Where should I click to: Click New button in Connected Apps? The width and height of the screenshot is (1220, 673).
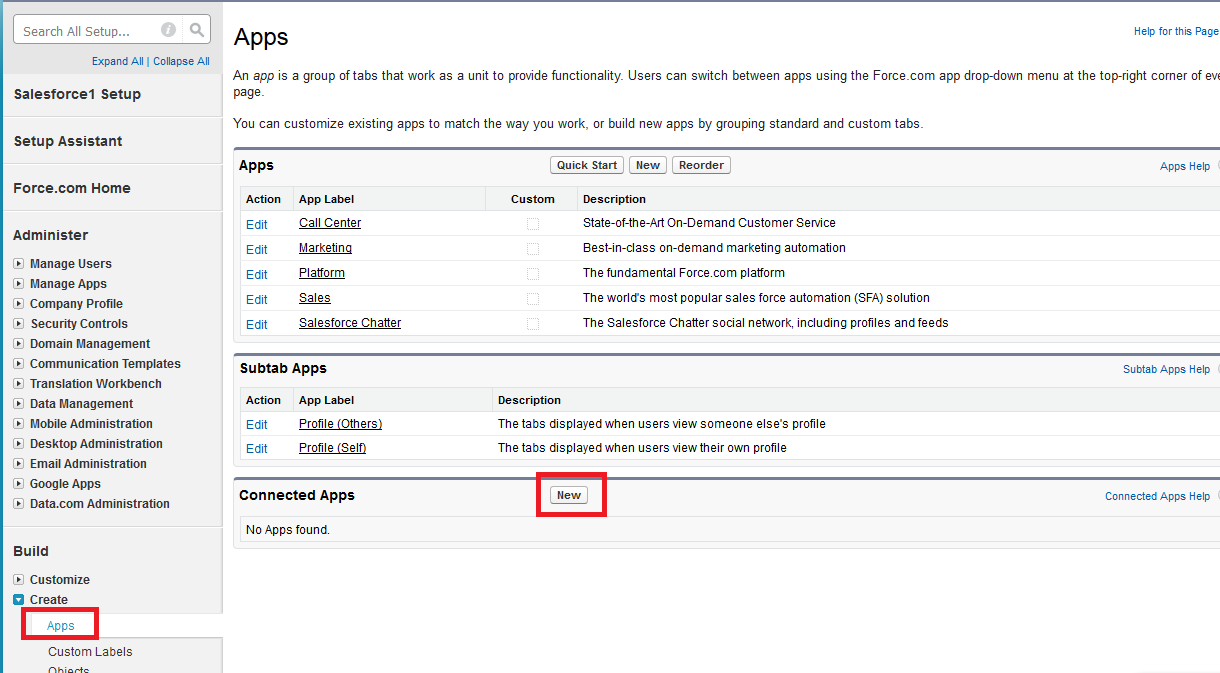coord(569,495)
